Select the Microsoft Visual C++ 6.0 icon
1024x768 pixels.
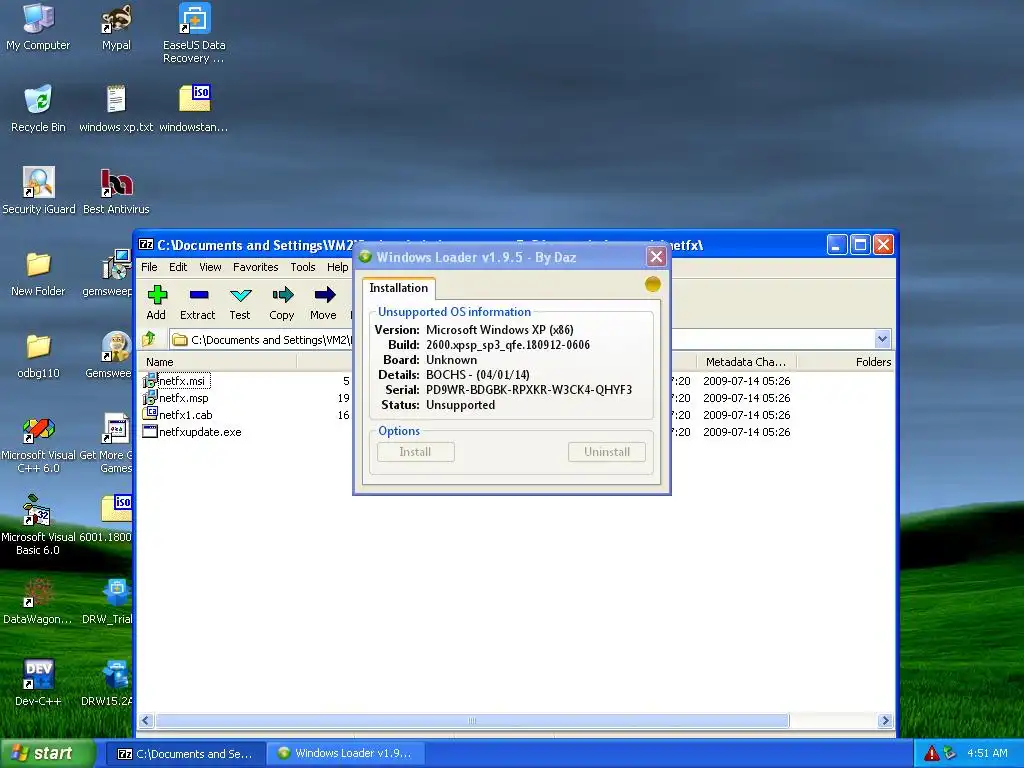(x=39, y=445)
